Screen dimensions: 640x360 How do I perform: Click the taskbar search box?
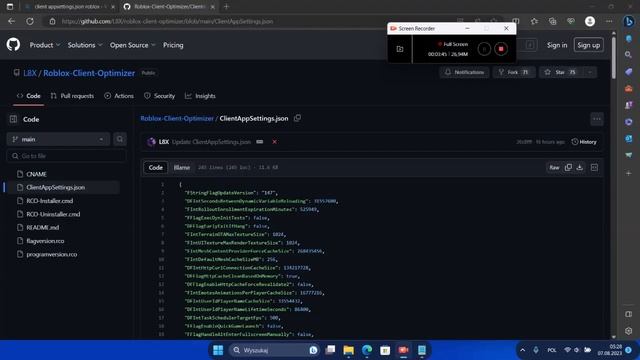[275, 350]
